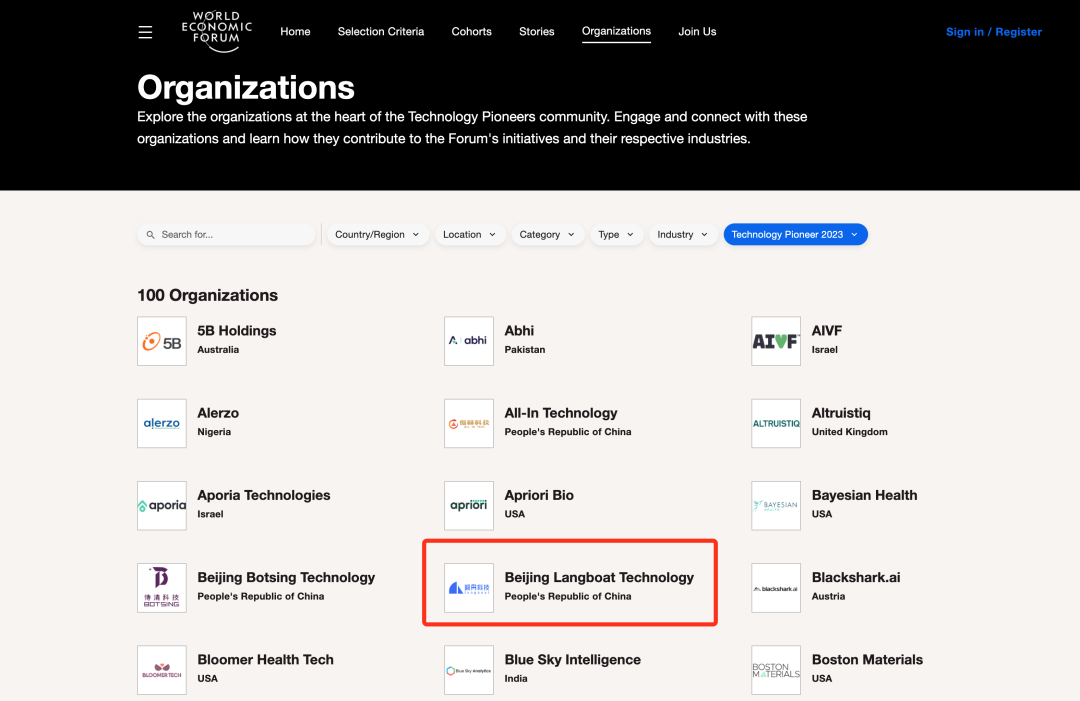Open the AIVF logo tile
Screen dimensions: 1080x701
pyautogui.click(x=776, y=341)
